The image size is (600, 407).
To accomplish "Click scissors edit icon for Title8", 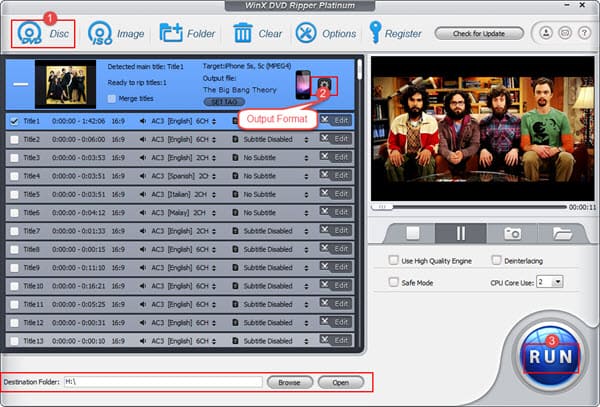I will point(324,248).
